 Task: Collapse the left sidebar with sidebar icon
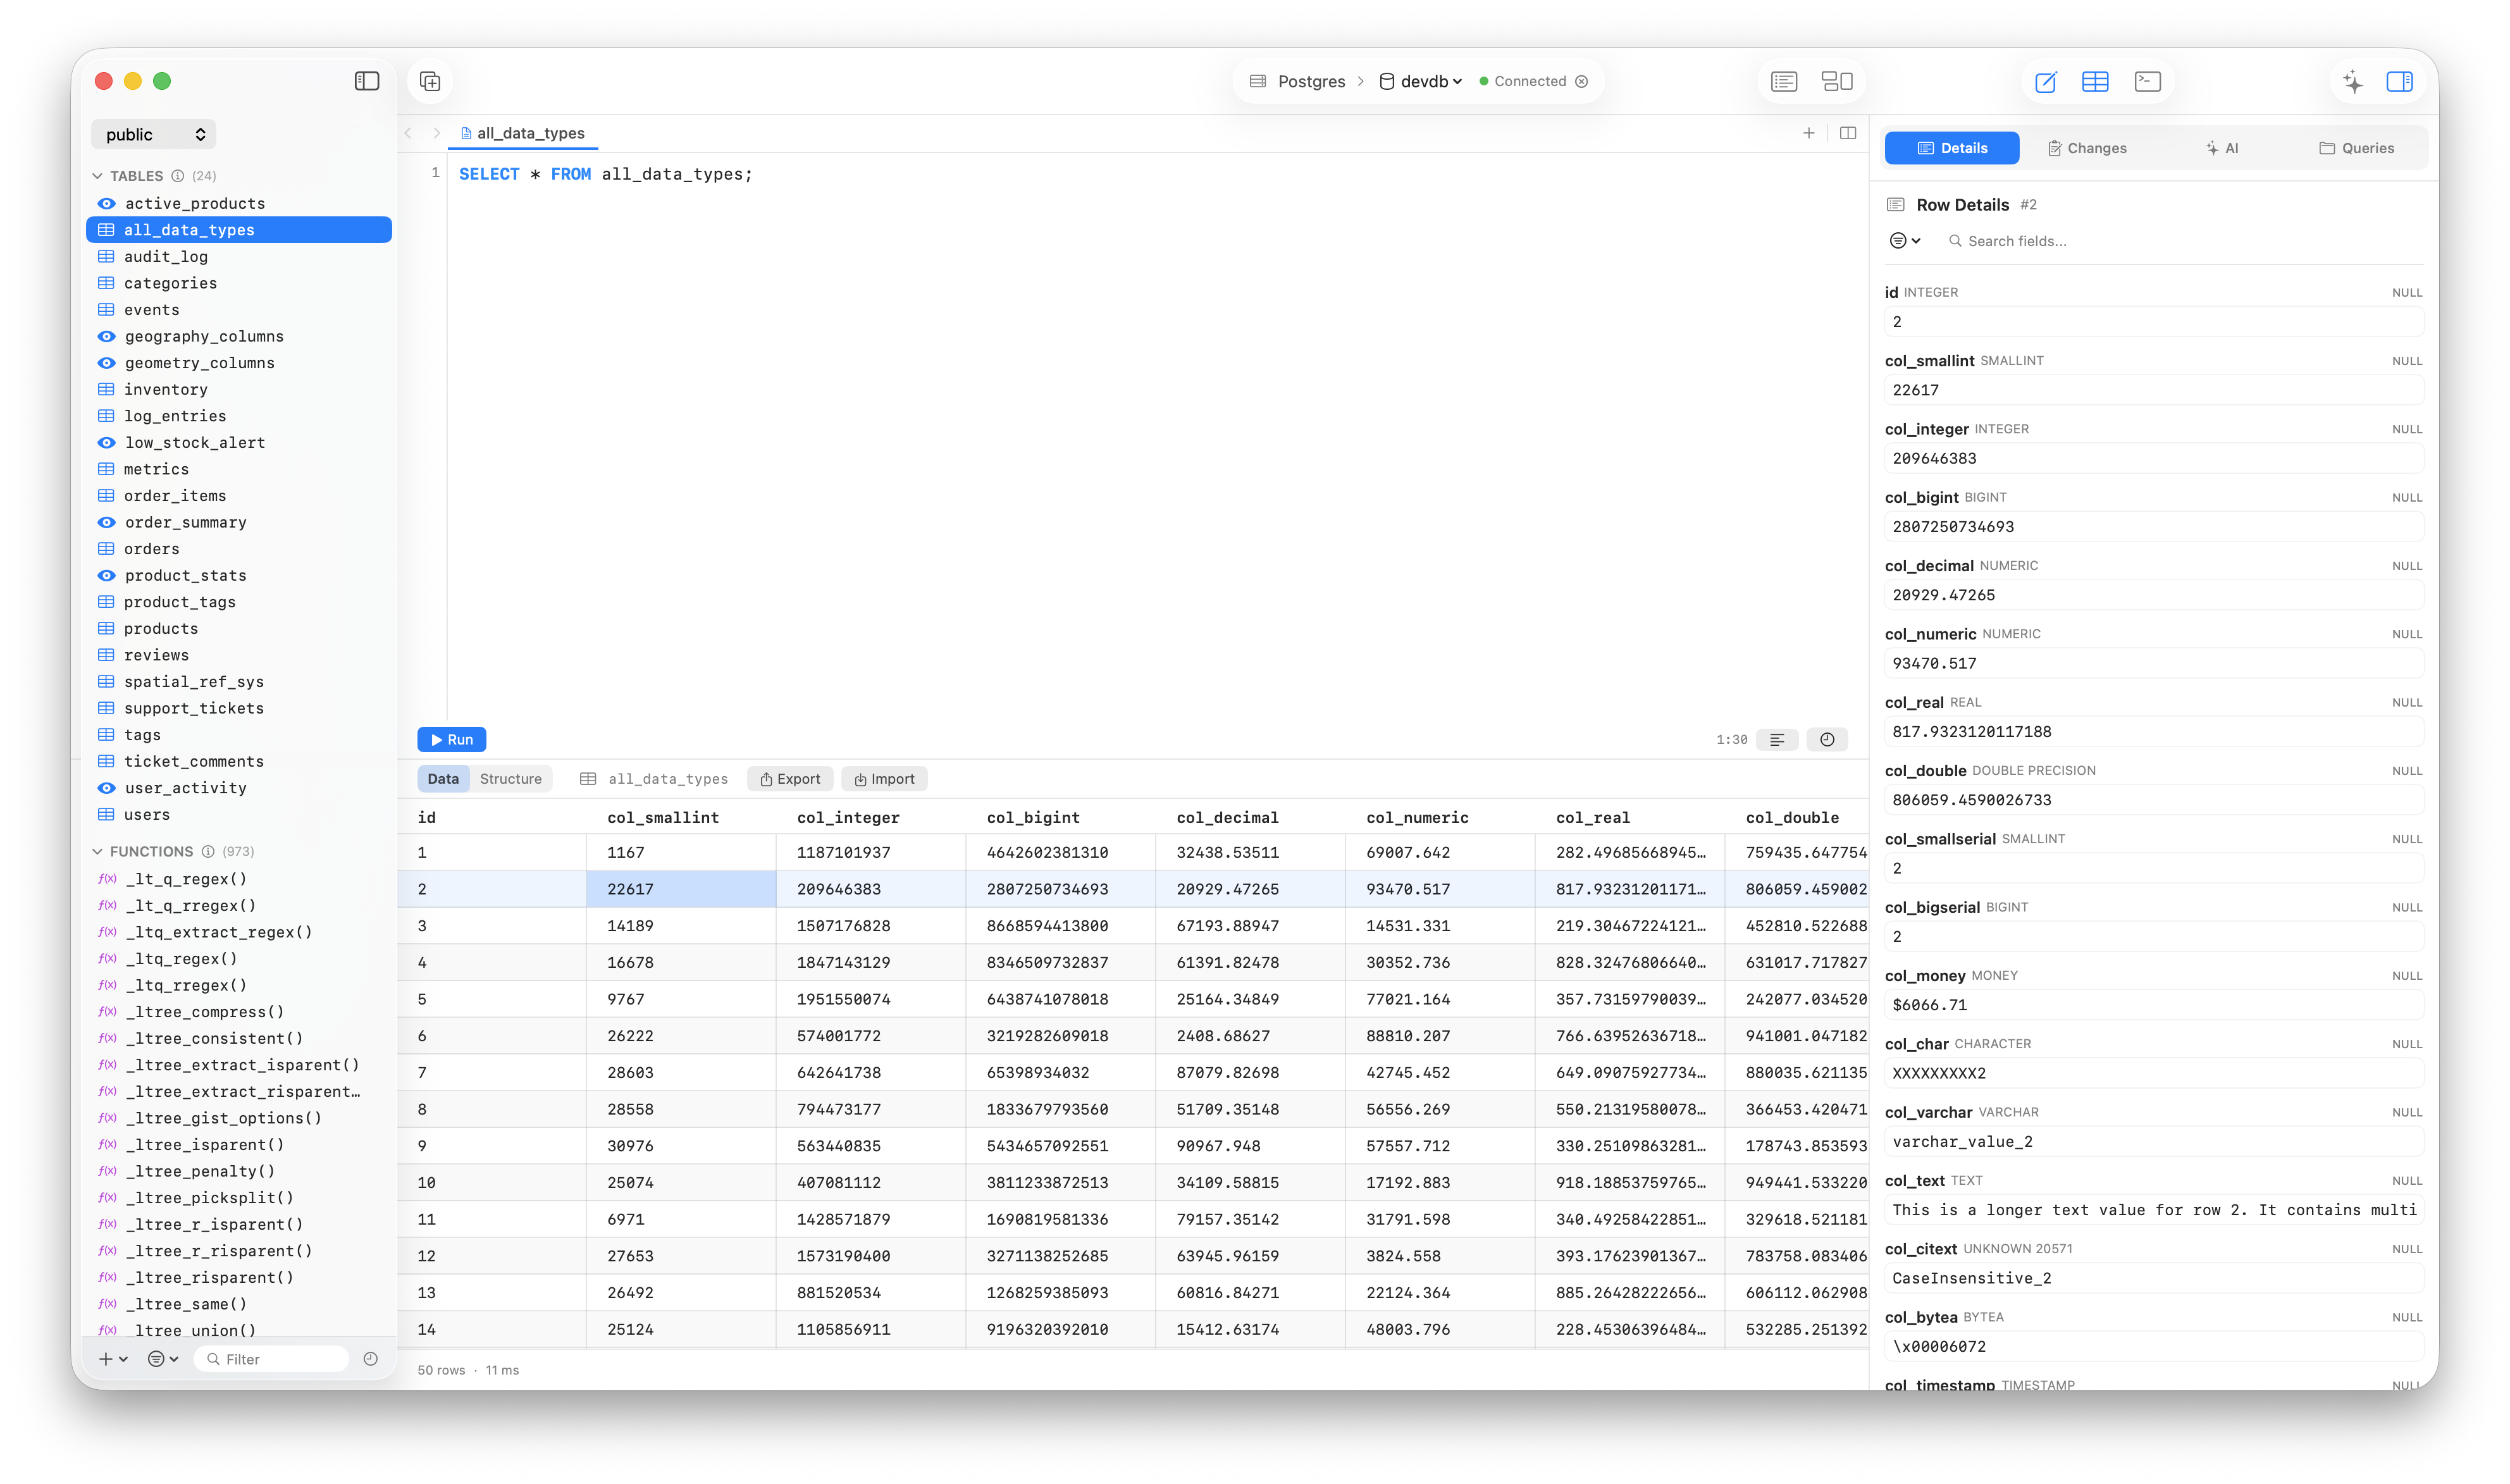[x=366, y=81]
